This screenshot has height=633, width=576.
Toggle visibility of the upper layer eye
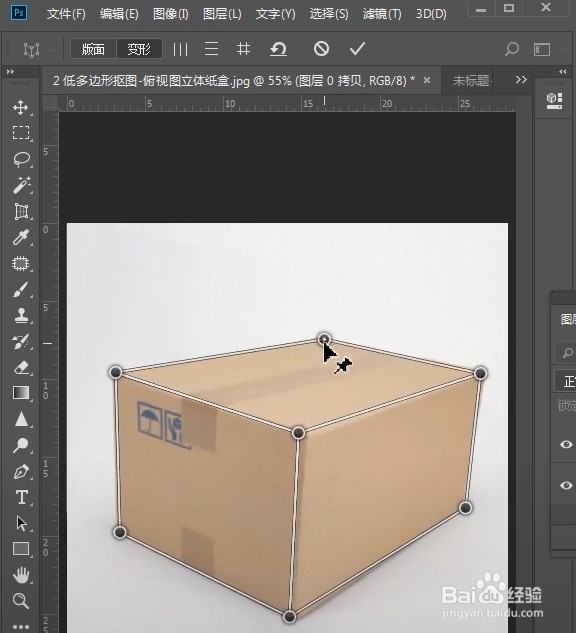pos(566,444)
